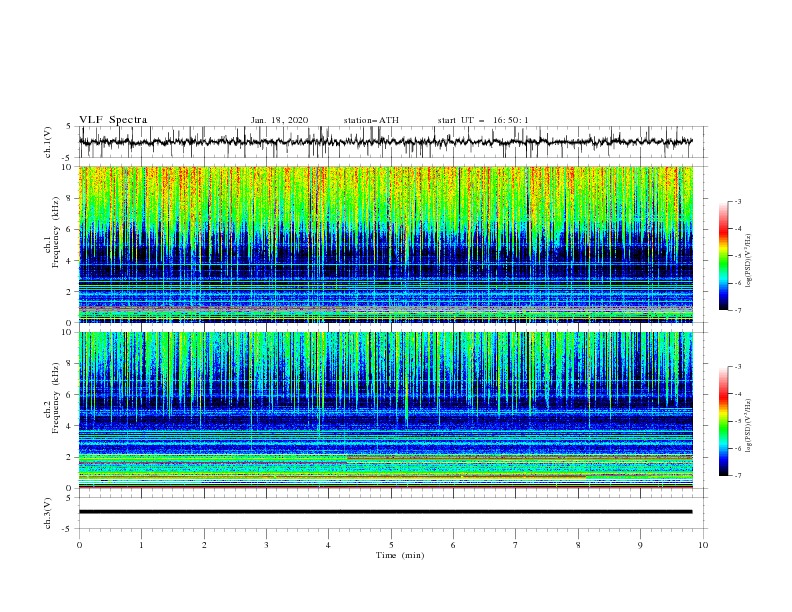
Task: Click the "station=ATH" label
Action: coord(371,120)
